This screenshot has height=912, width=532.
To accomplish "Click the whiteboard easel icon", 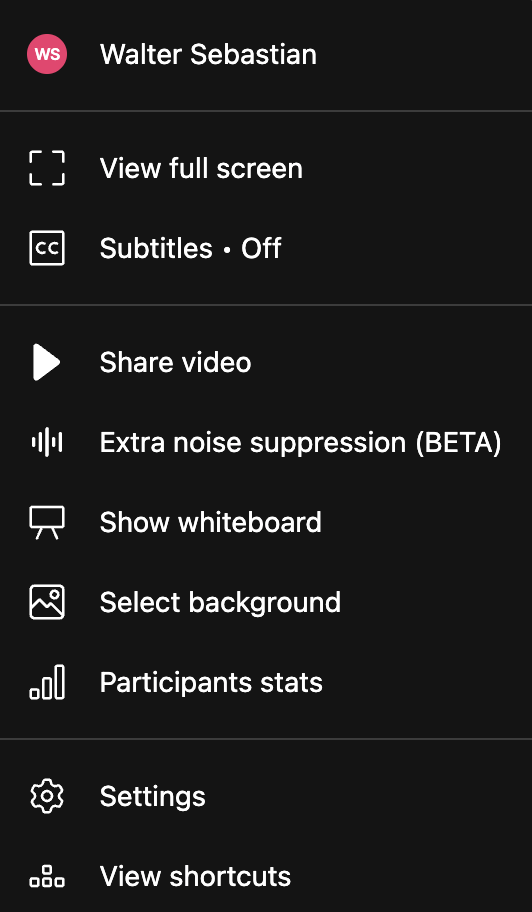I will pos(47,522).
